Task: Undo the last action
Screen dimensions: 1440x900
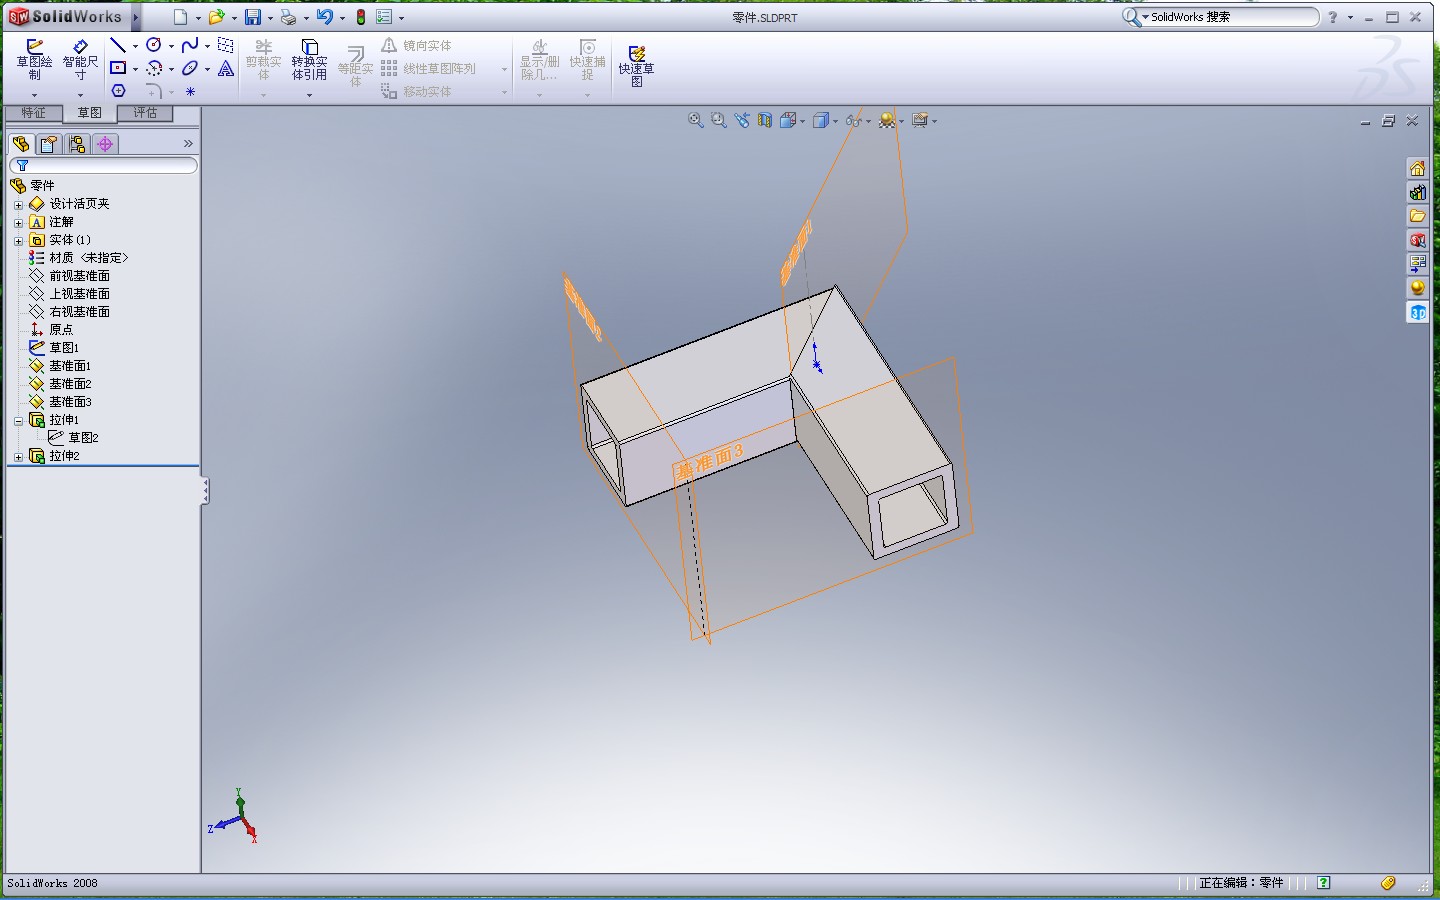Action: tap(324, 17)
